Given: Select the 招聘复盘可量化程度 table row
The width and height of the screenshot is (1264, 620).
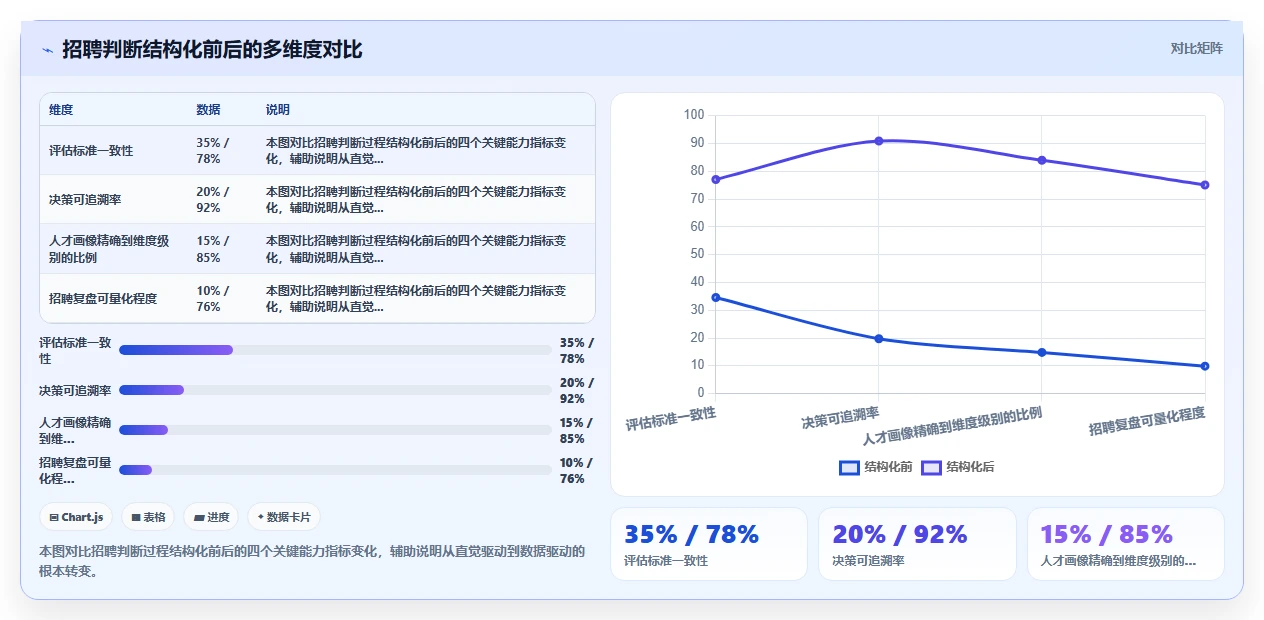Looking at the screenshot, I should pyautogui.click(x=317, y=298).
